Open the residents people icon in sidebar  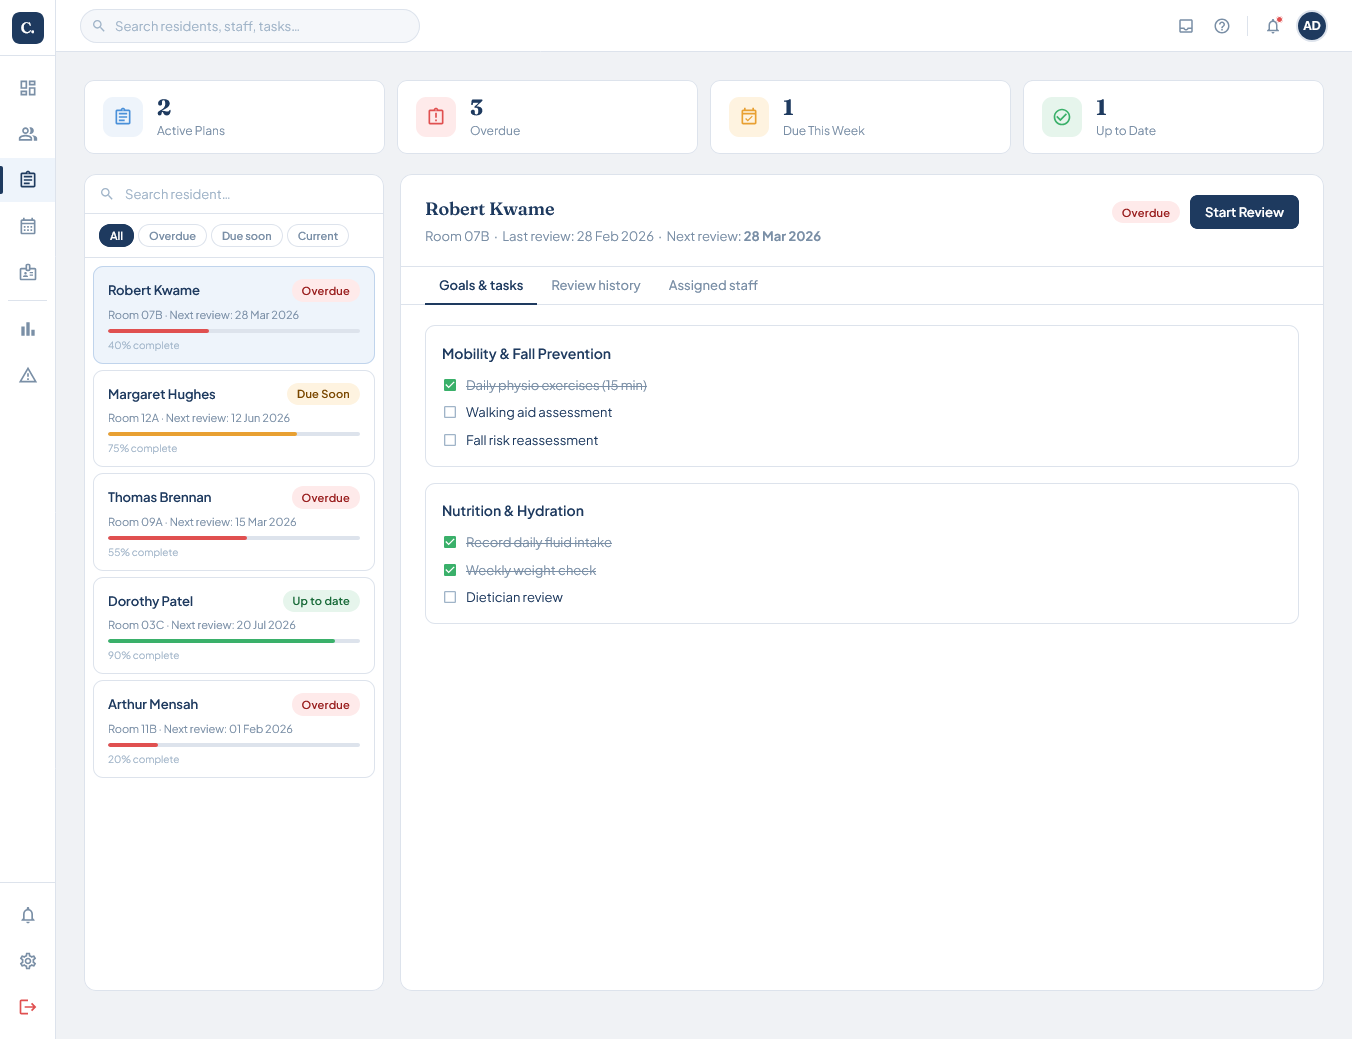pos(28,134)
